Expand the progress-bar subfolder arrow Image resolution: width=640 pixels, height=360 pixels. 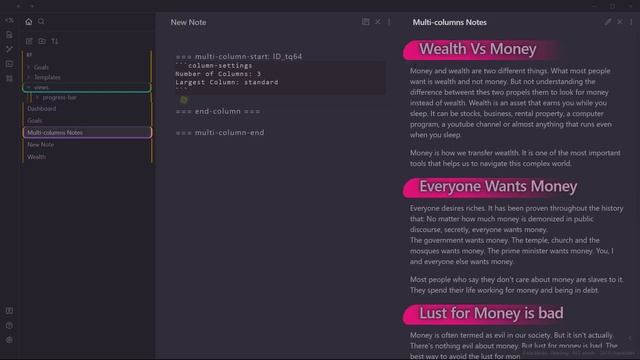[x=38, y=98]
